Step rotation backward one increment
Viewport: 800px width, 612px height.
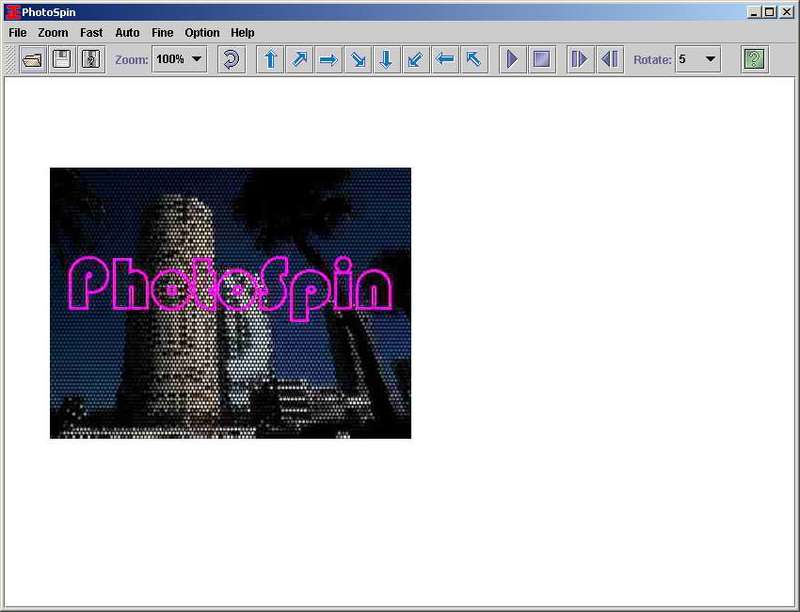[610, 60]
